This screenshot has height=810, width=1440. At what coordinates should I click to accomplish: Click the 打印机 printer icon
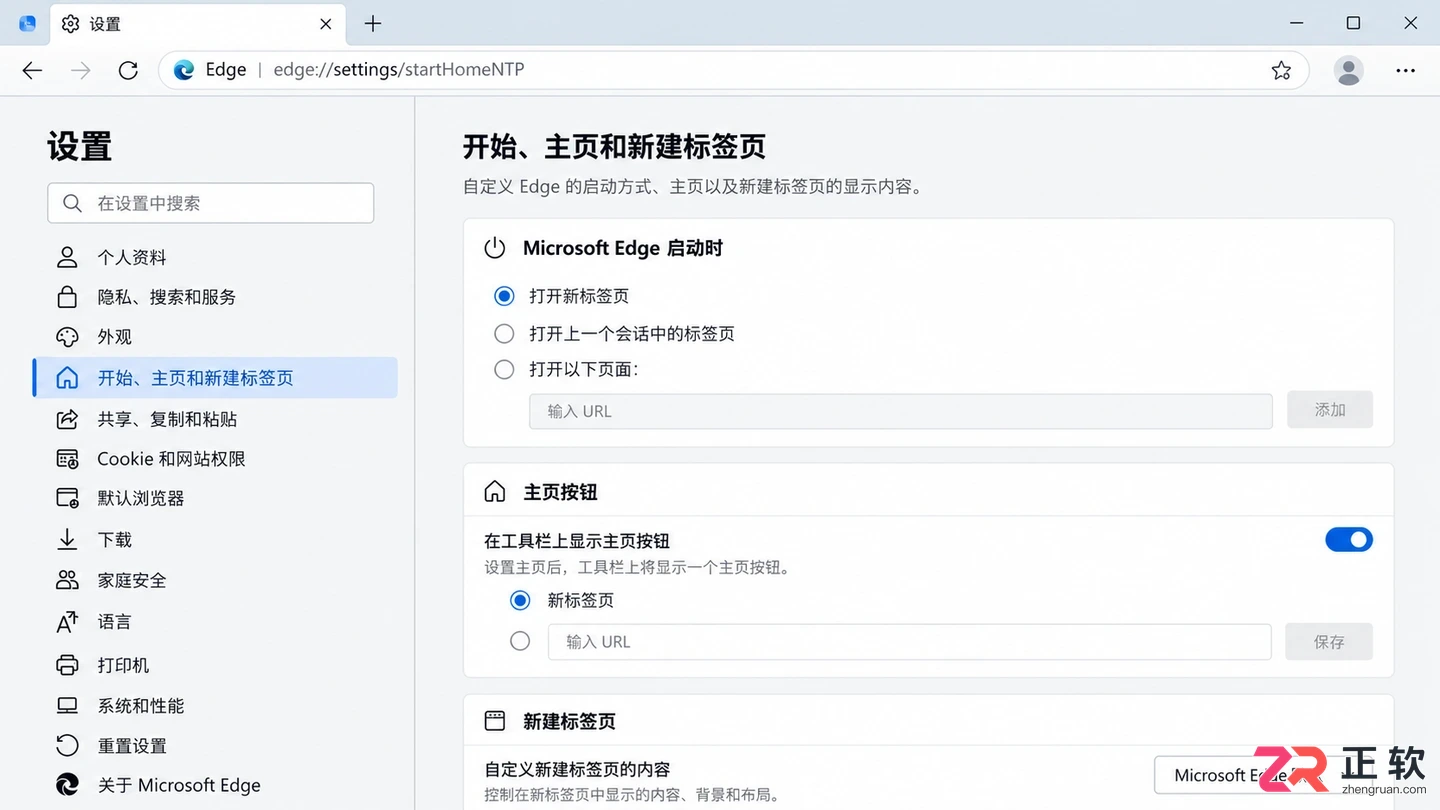coord(67,665)
